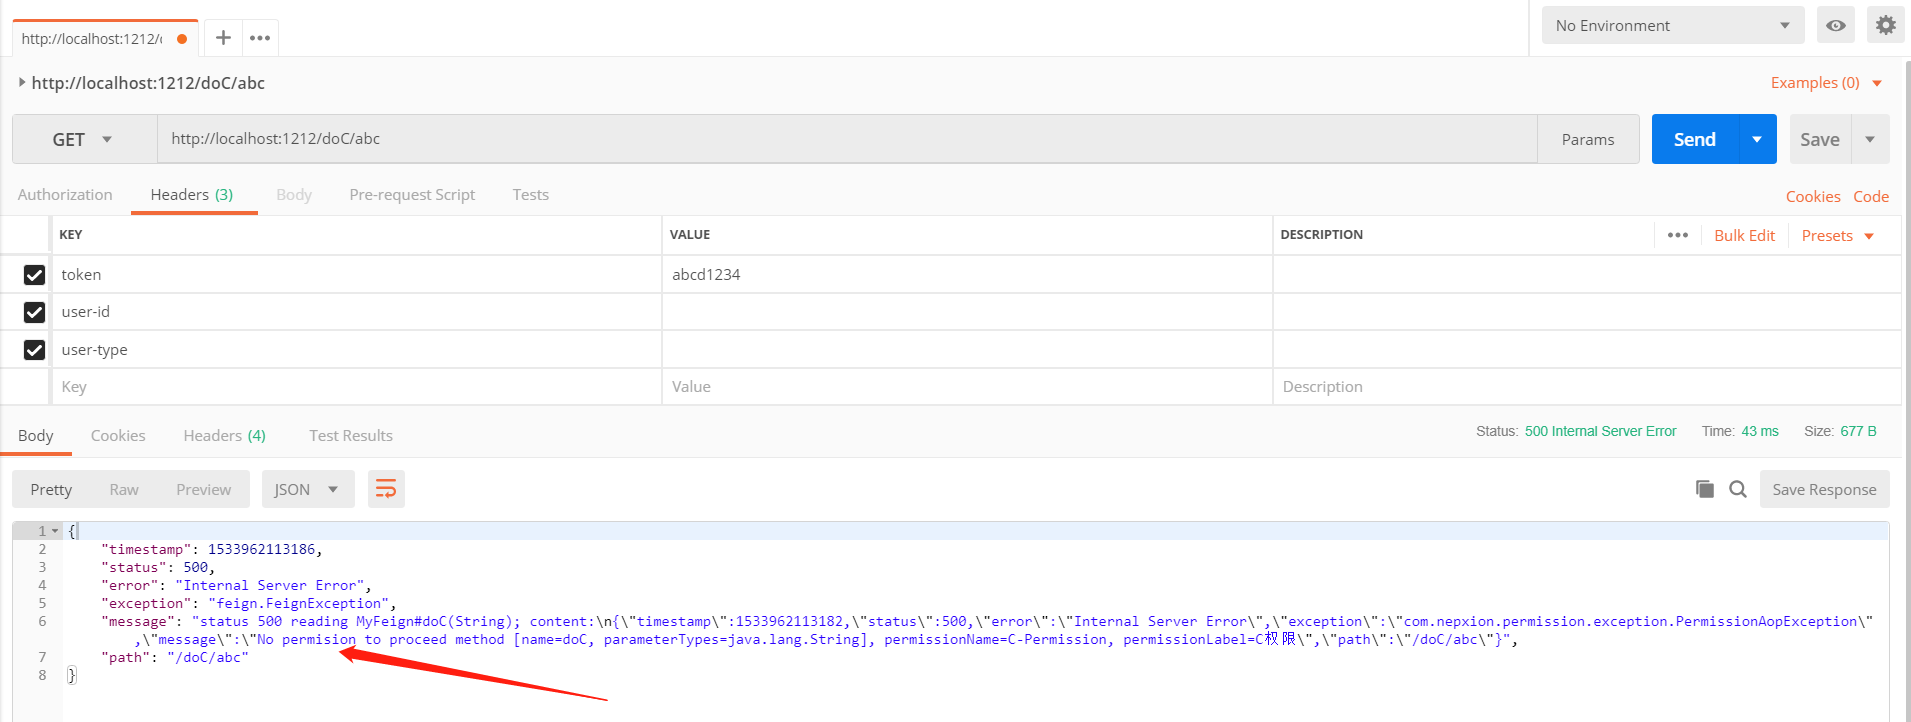Open manage environments gear icon
The height and width of the screenshot is (722, 1911).
click(1885, 26)
